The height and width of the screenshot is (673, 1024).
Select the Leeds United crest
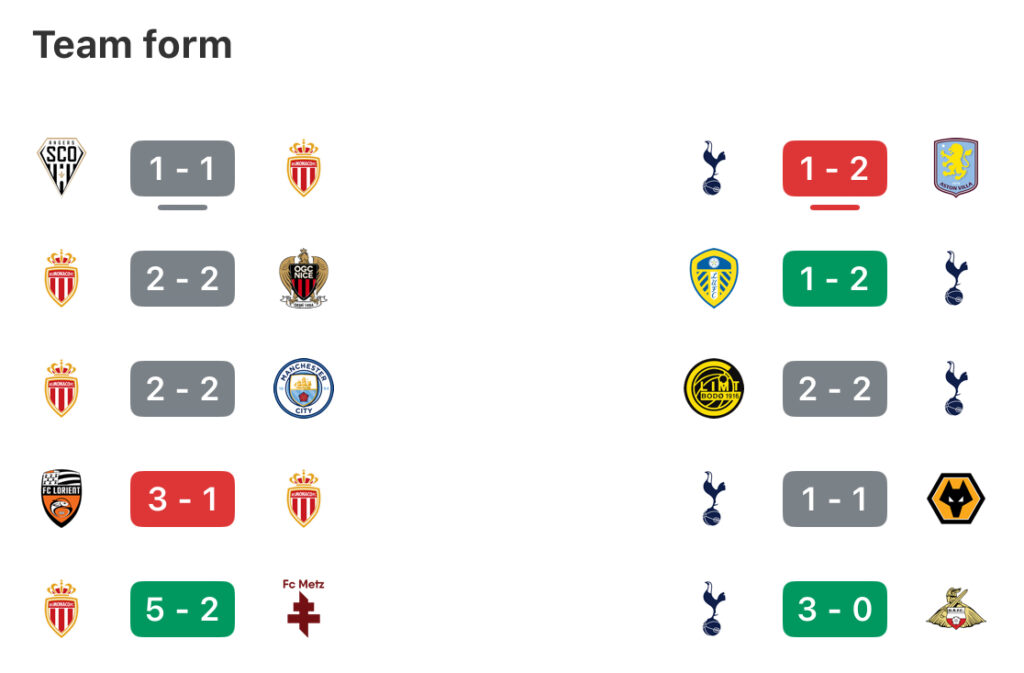click(713, 278)
